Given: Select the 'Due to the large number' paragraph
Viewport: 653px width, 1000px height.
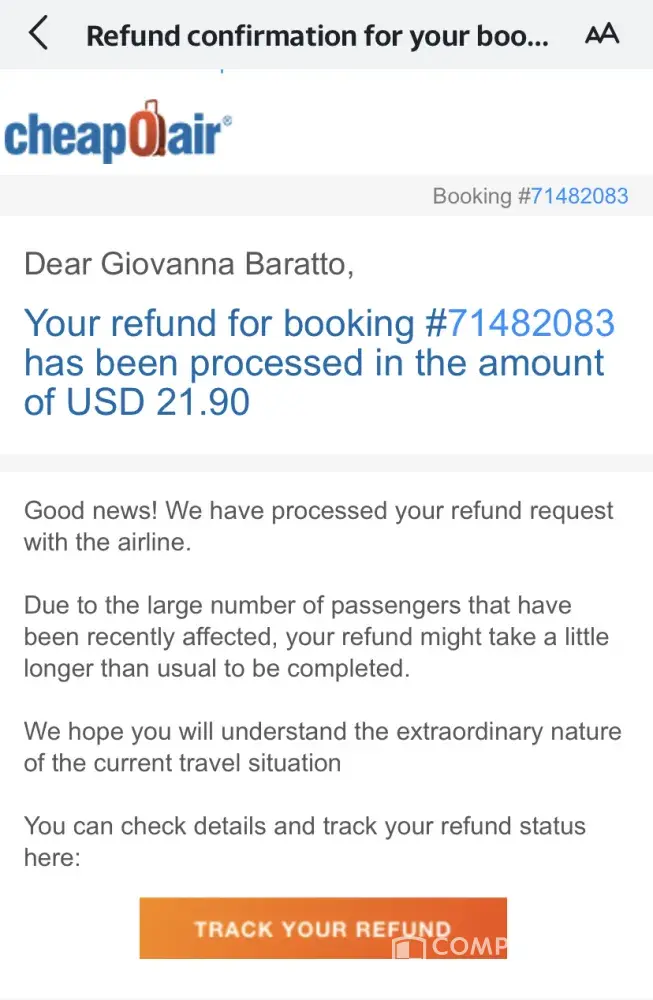Looking at the screenshot, I should click(316, 637).
